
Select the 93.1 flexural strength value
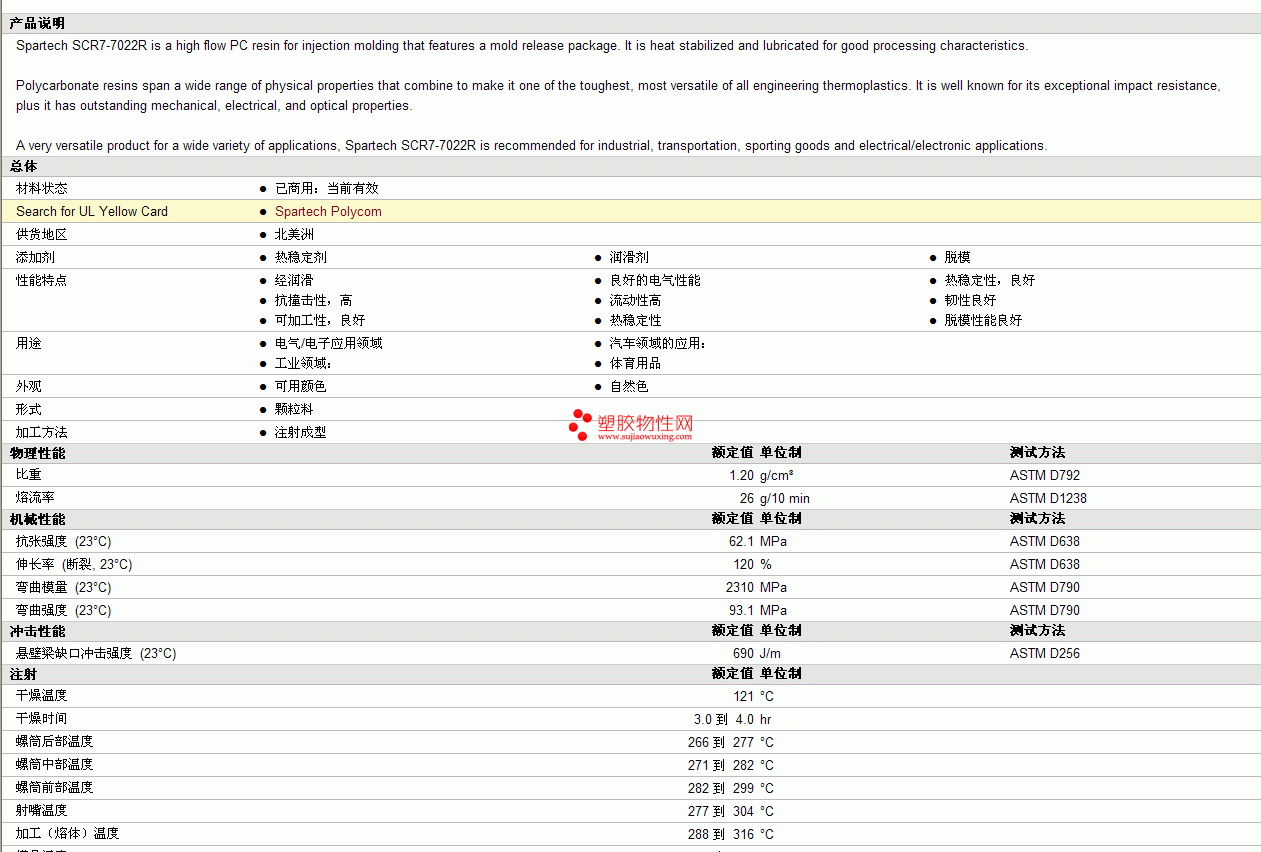[741, 610]
